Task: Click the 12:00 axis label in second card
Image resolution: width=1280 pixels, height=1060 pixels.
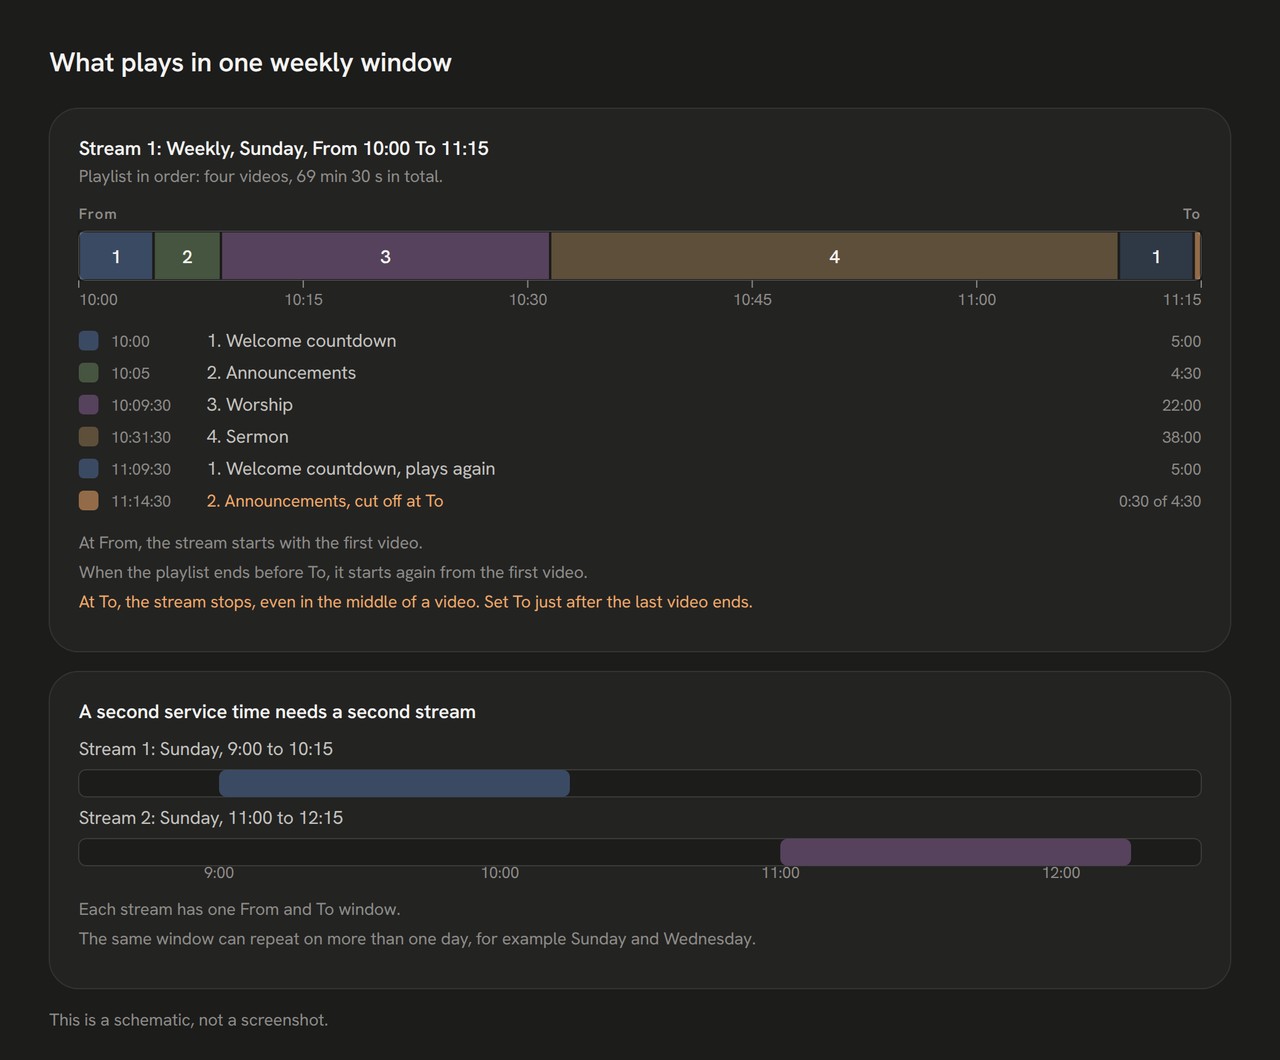Action: pyautogui.click(x=1061, y=873)
